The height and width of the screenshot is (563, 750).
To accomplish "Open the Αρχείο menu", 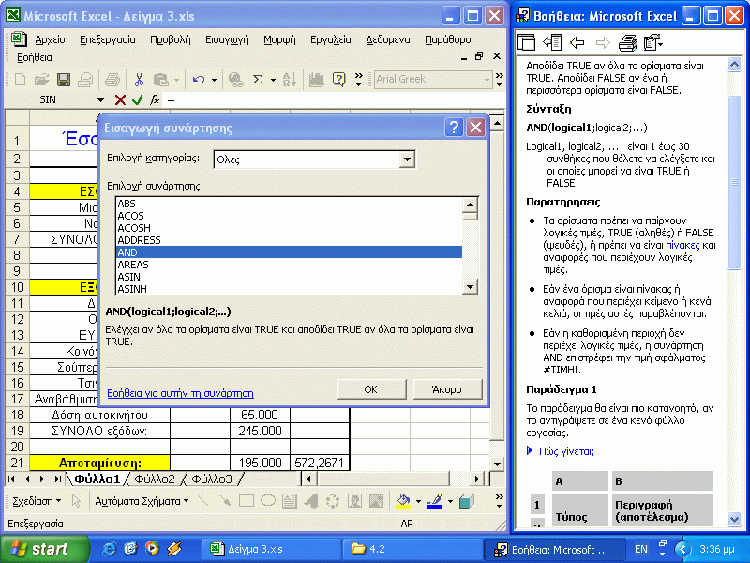I will point(50,40).
